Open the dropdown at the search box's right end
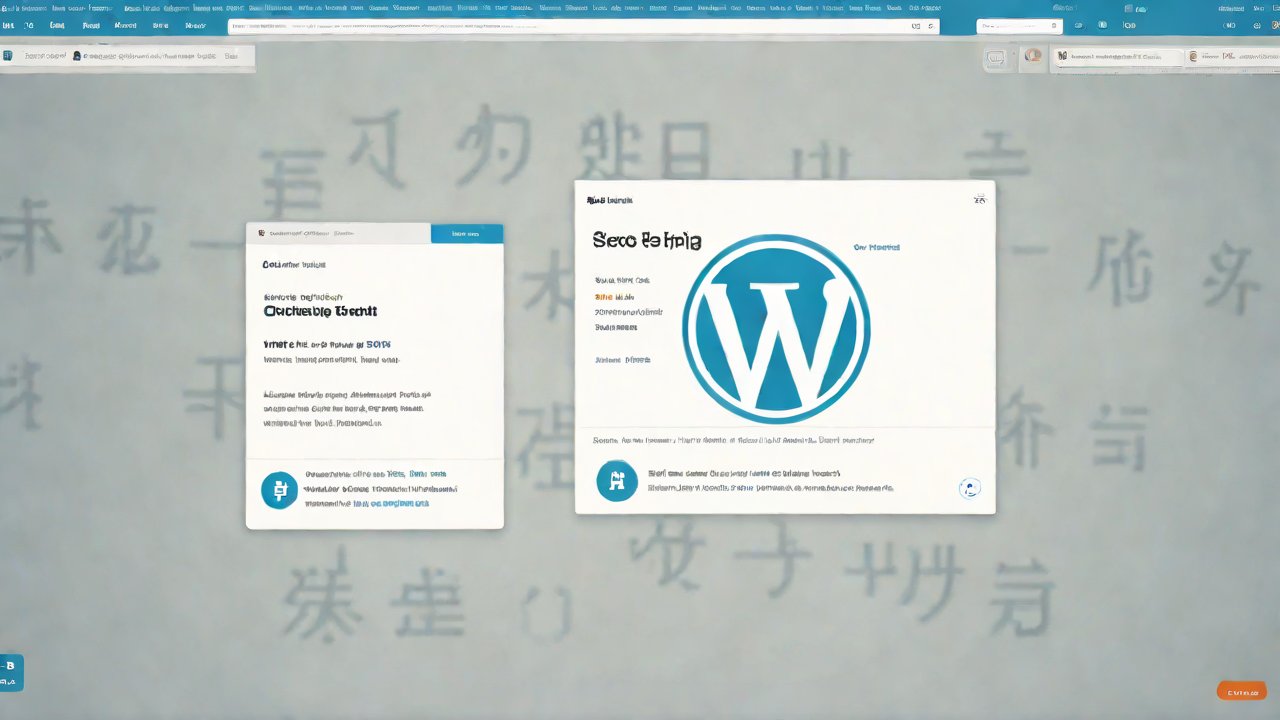The image size is (1280, 720). click(1054, 26)
